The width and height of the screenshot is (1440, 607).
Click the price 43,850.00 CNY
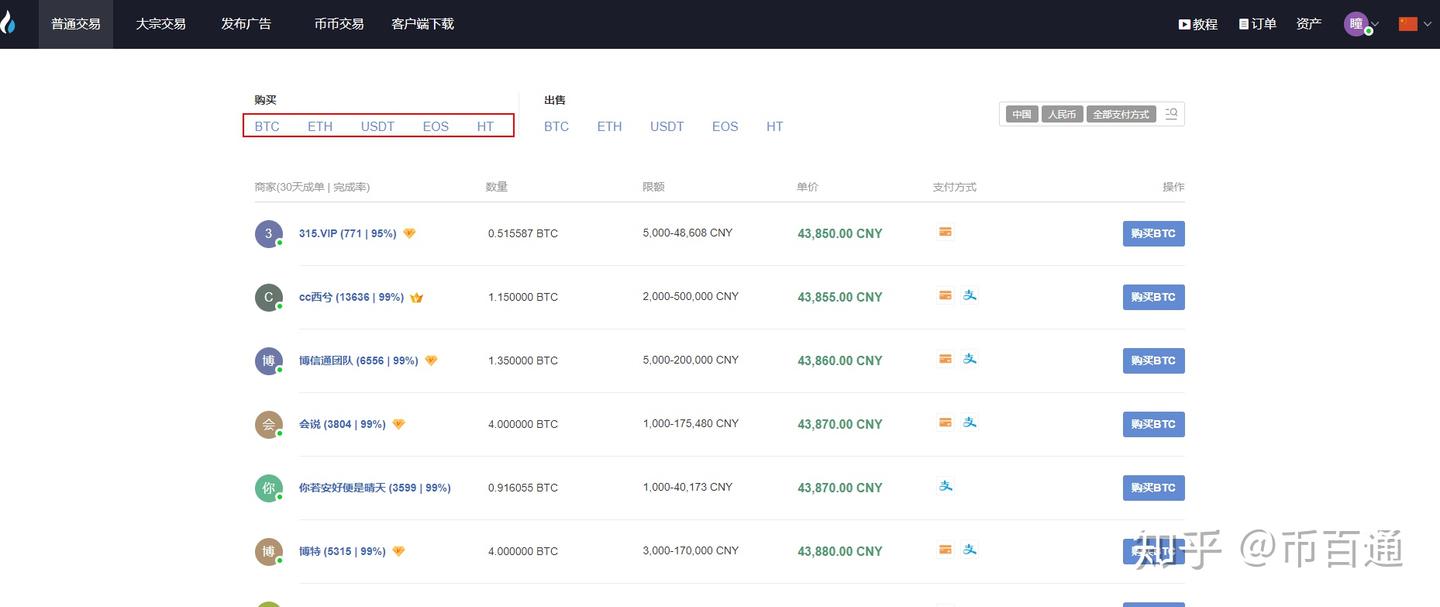pyautogui.click(x=840, y=234)
